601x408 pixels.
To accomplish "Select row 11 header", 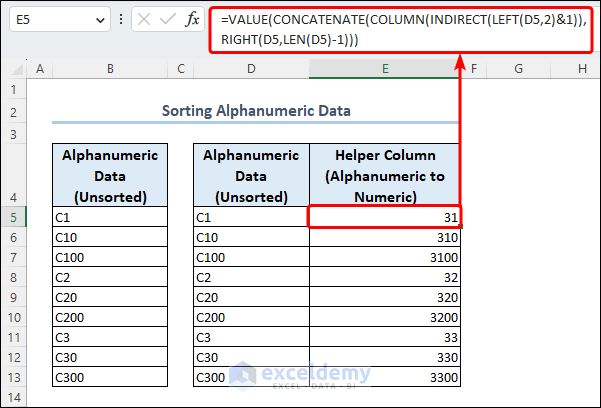I will pyautogui.click(x=13, y=337).
